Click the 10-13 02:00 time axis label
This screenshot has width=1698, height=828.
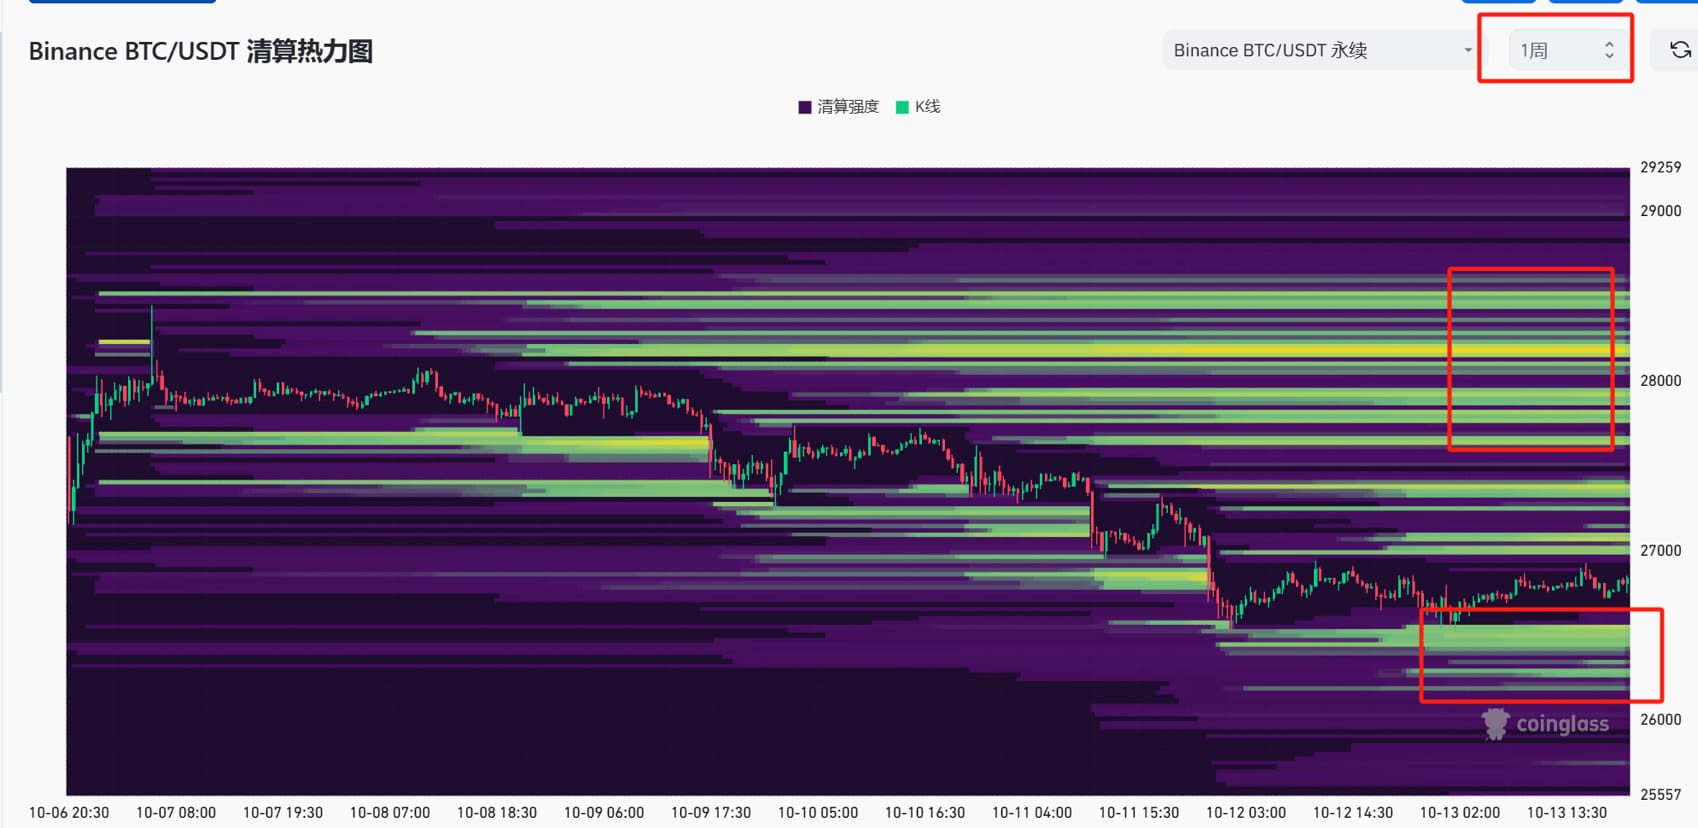click(1460, 813)
